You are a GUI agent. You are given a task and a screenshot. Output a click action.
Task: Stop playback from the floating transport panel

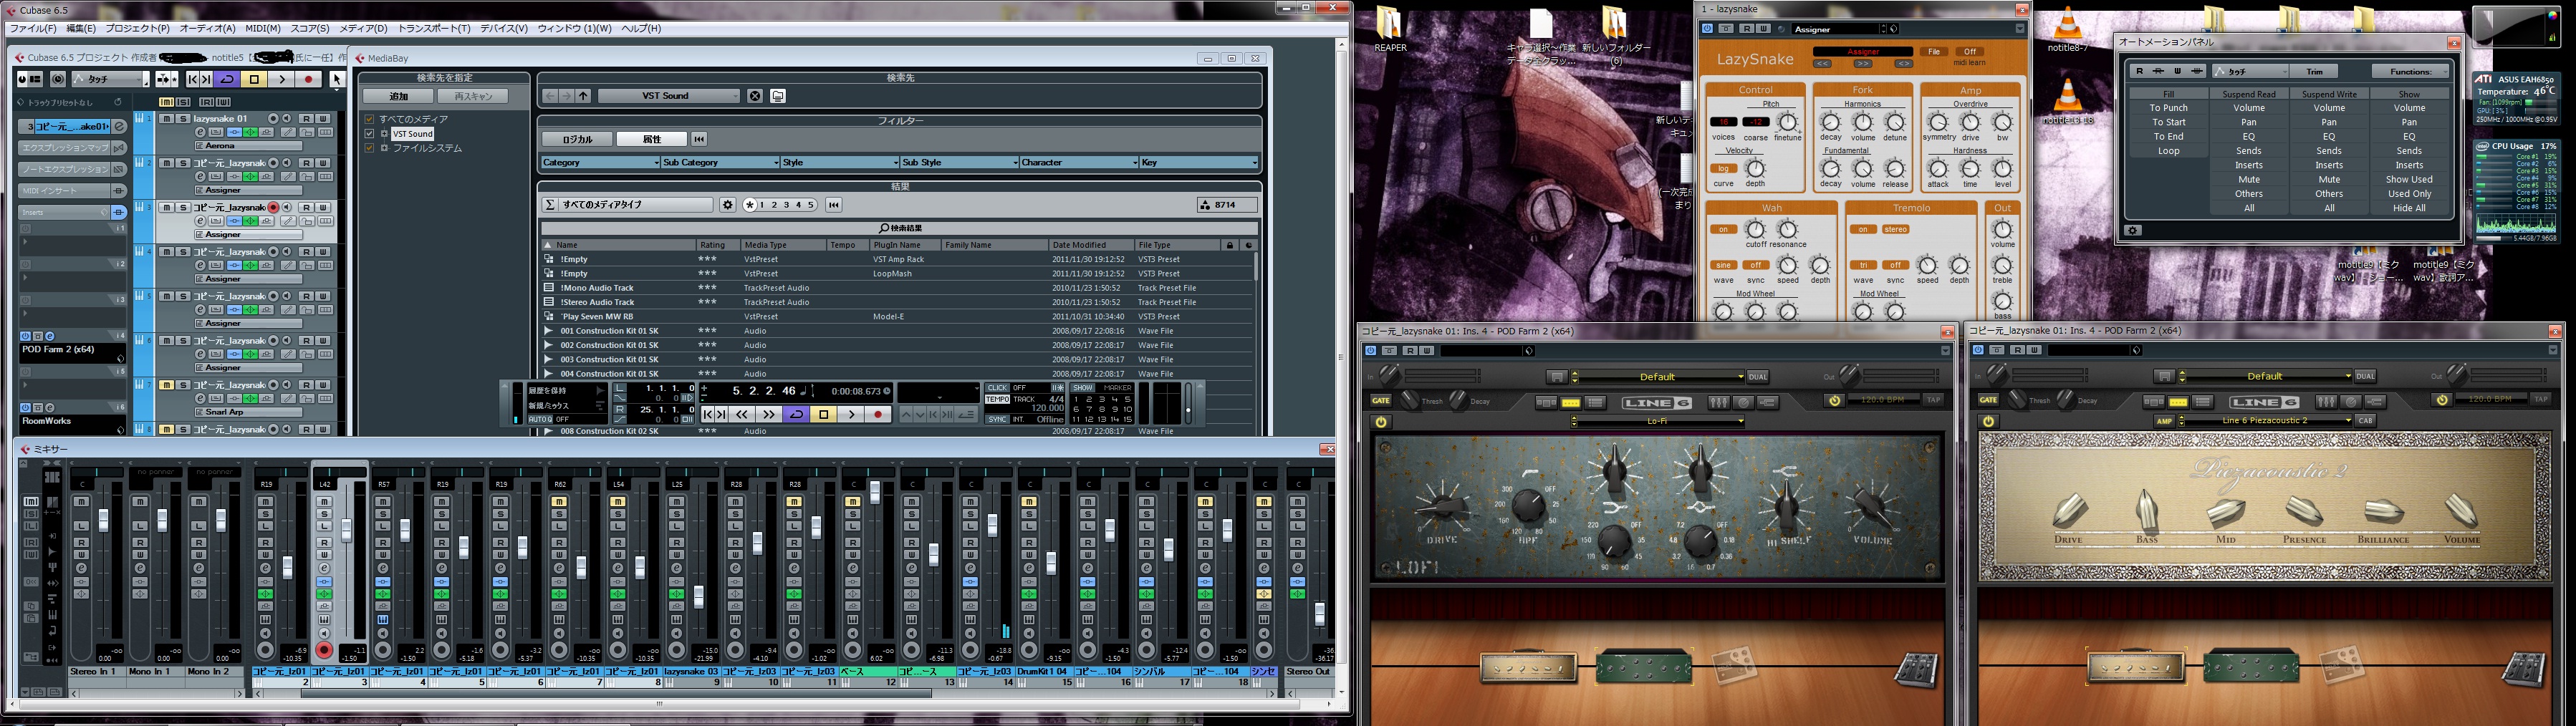pyautogui.click(x=823, y=414)
